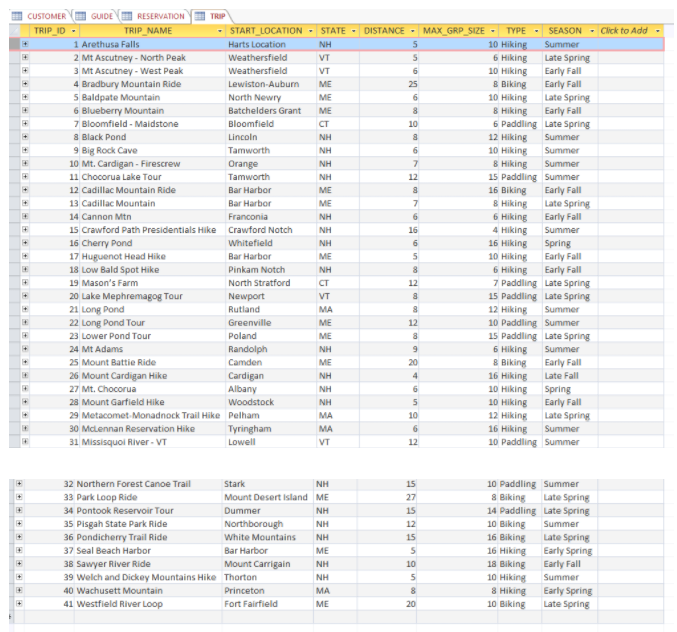
Task: Click the TRIP tab table icon
Action: (200, 16)
